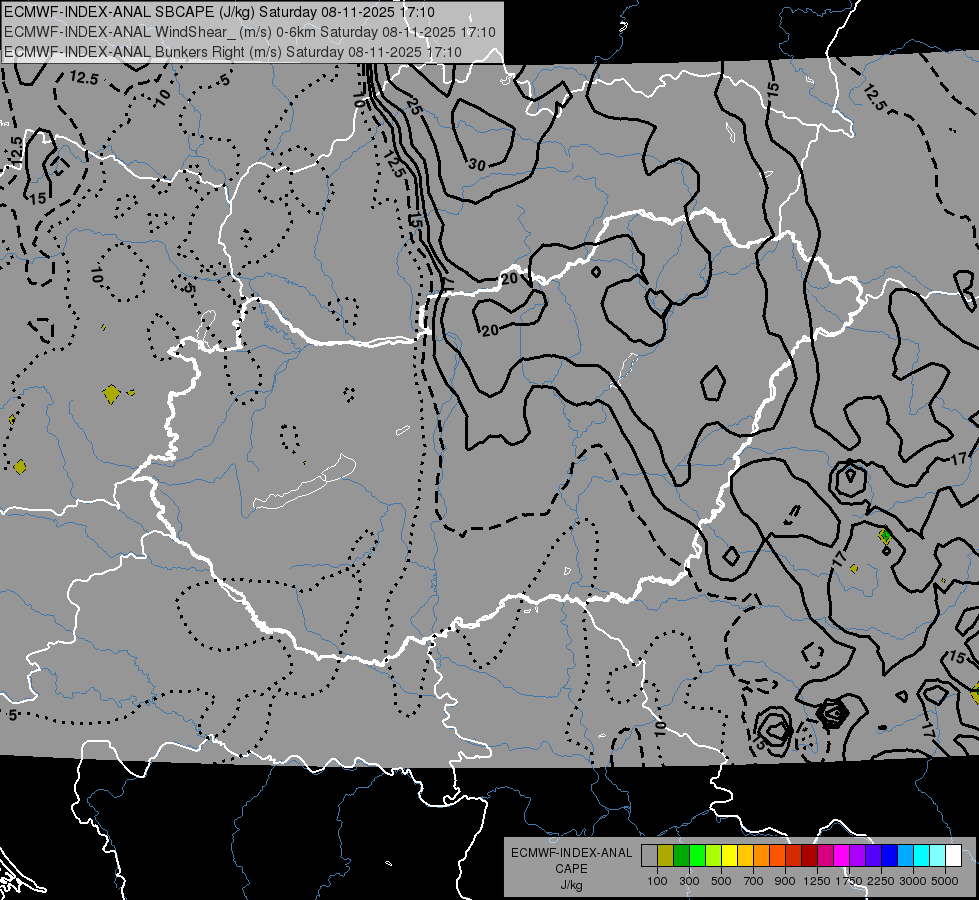Click the 25 contour label

pyautogui.click(x=415, y=107)
